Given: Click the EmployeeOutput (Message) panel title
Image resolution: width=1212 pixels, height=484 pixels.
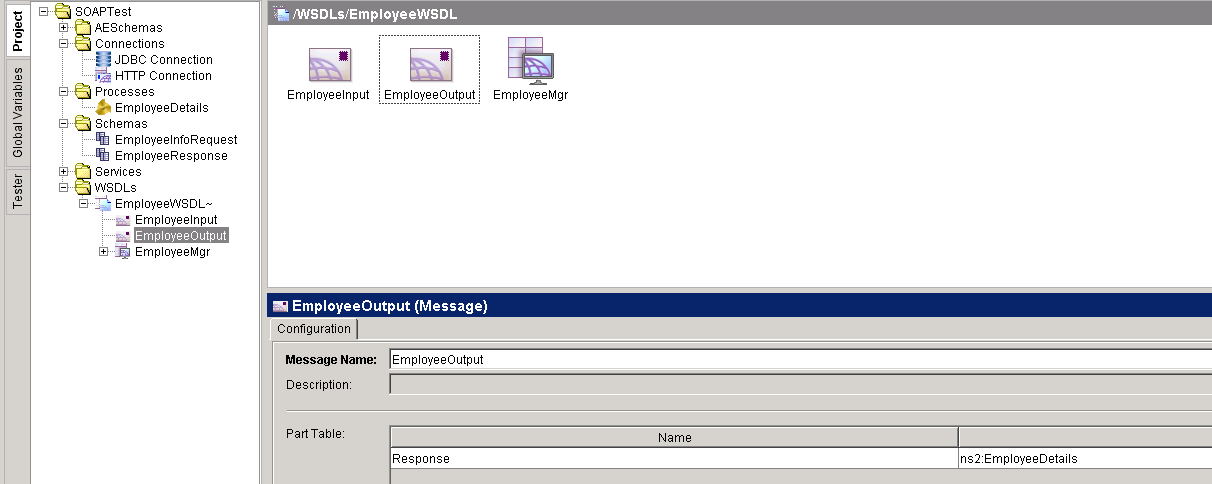Looking at the screenshot, I should tap(389, 307).
